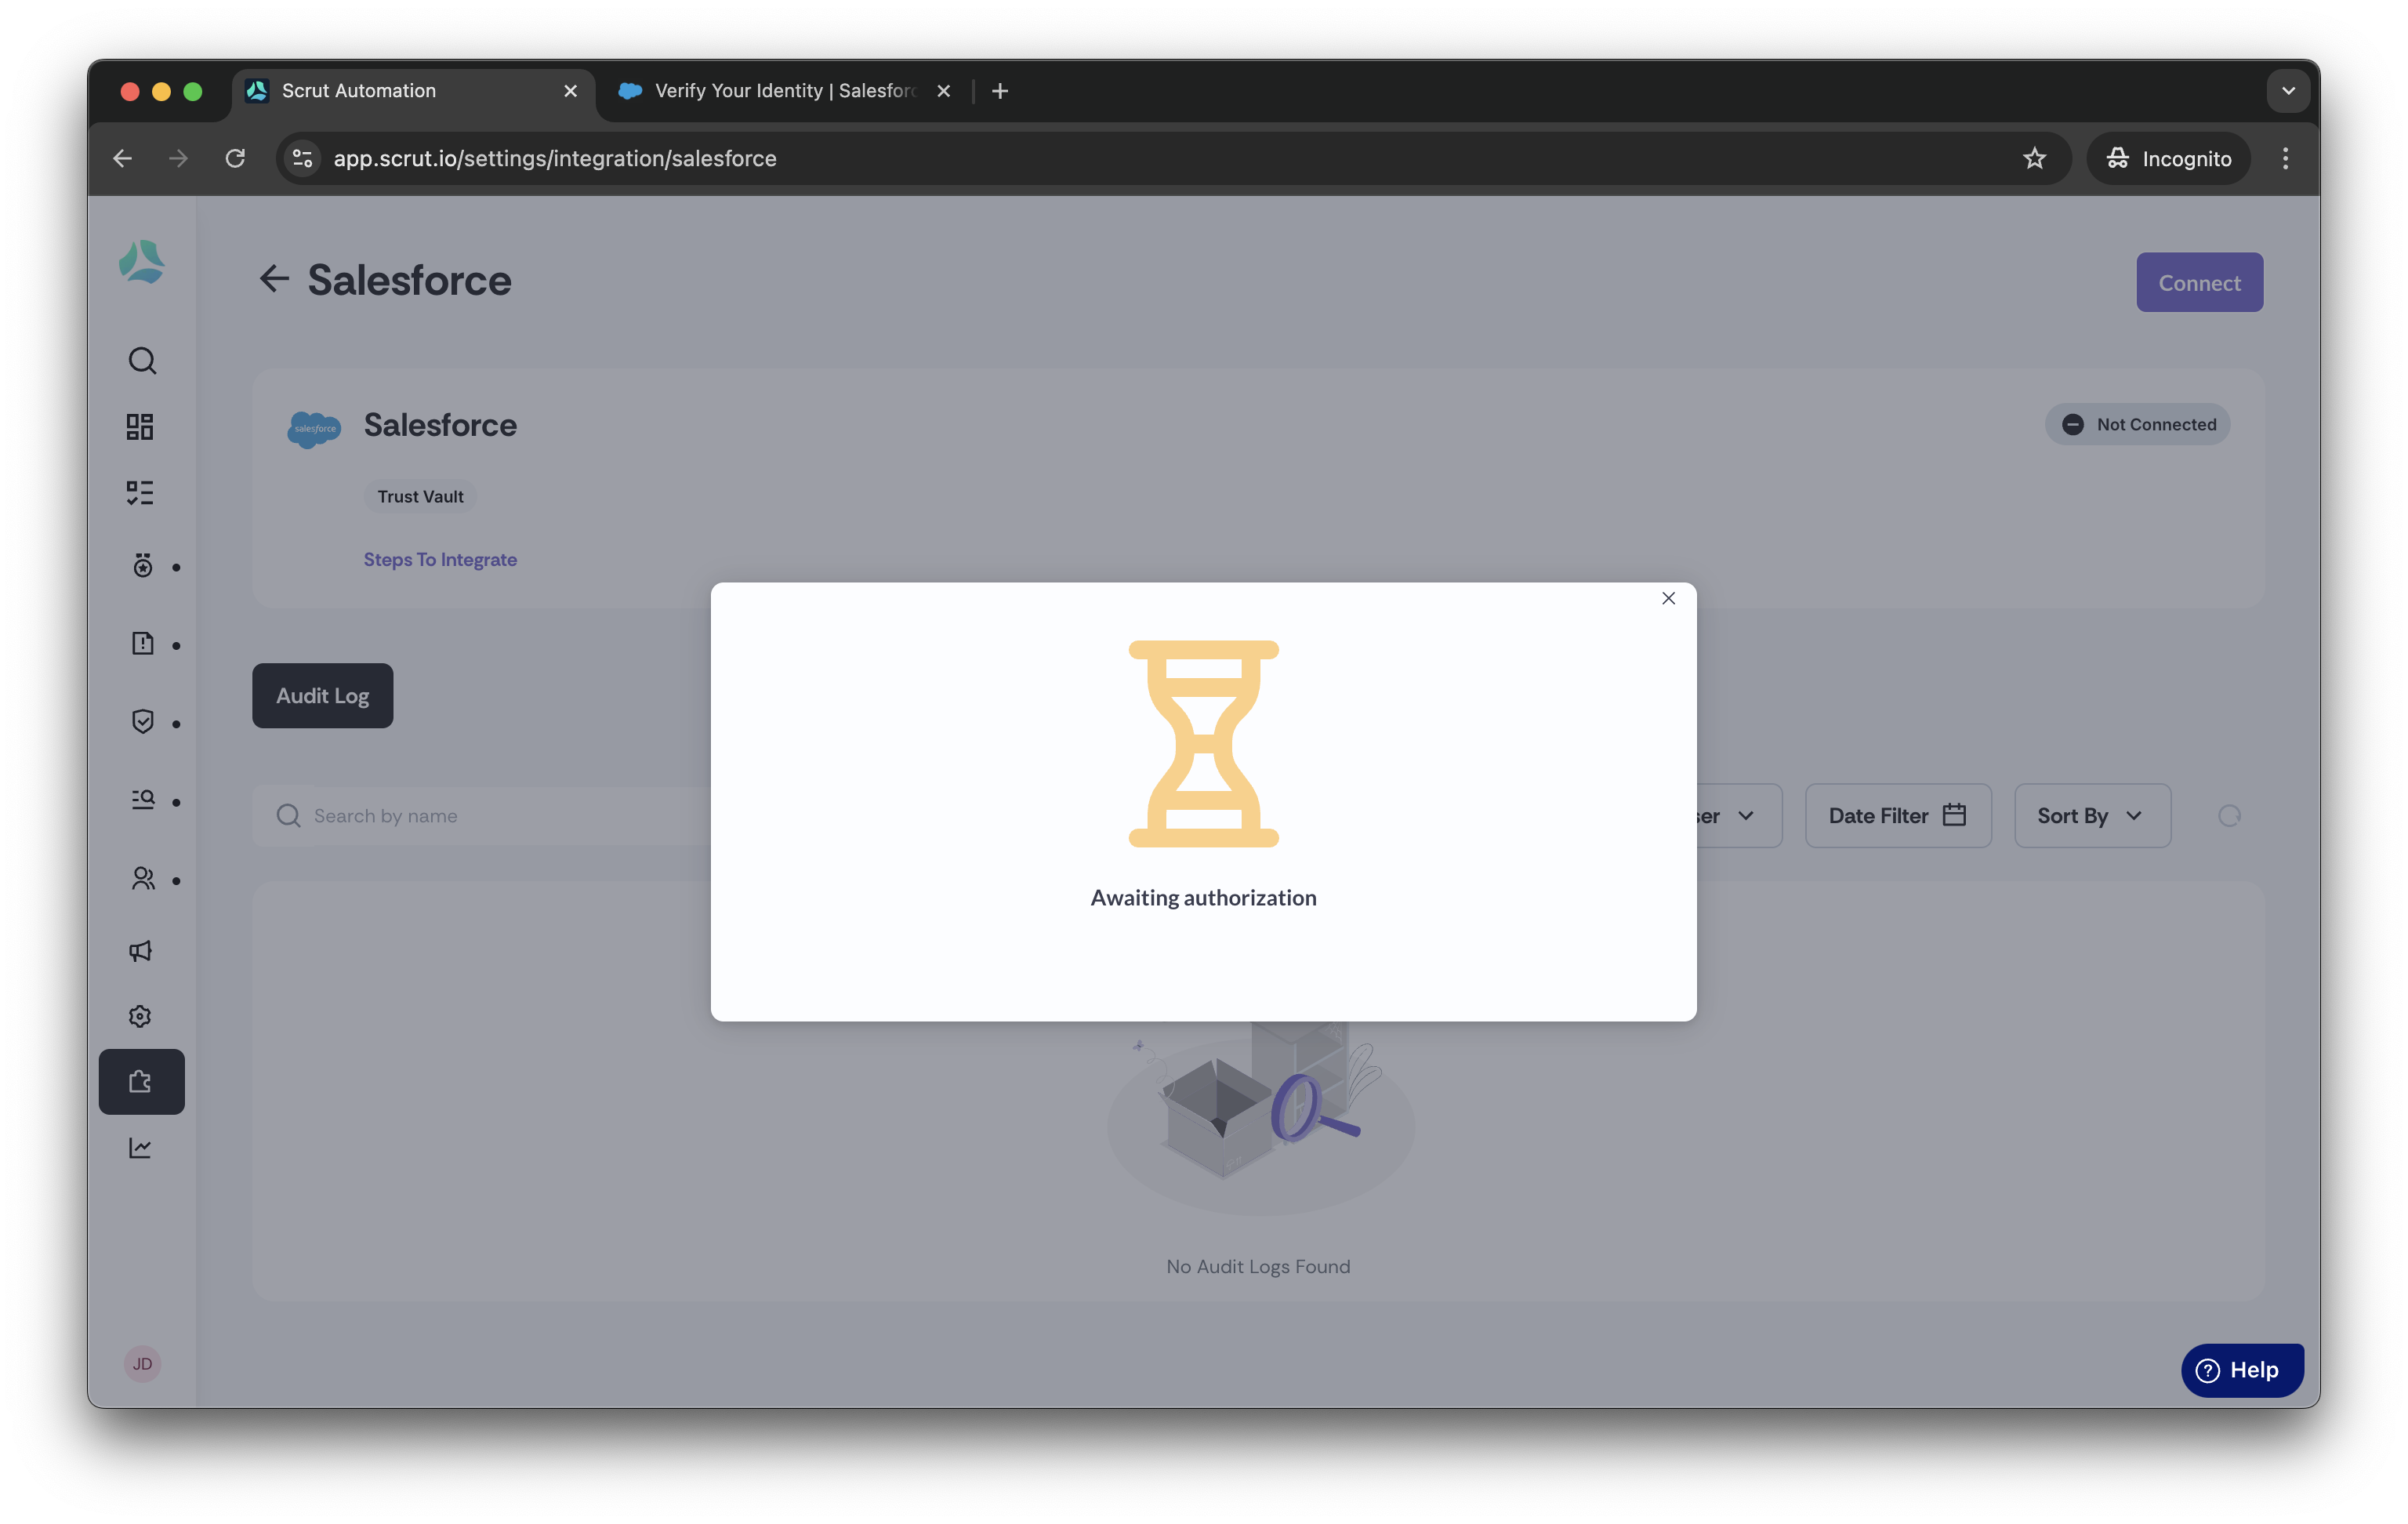Viewport: 2408px width, 1524px height.
Task: Open the checklist icon in sidebar
Action: tap(140, 493)
